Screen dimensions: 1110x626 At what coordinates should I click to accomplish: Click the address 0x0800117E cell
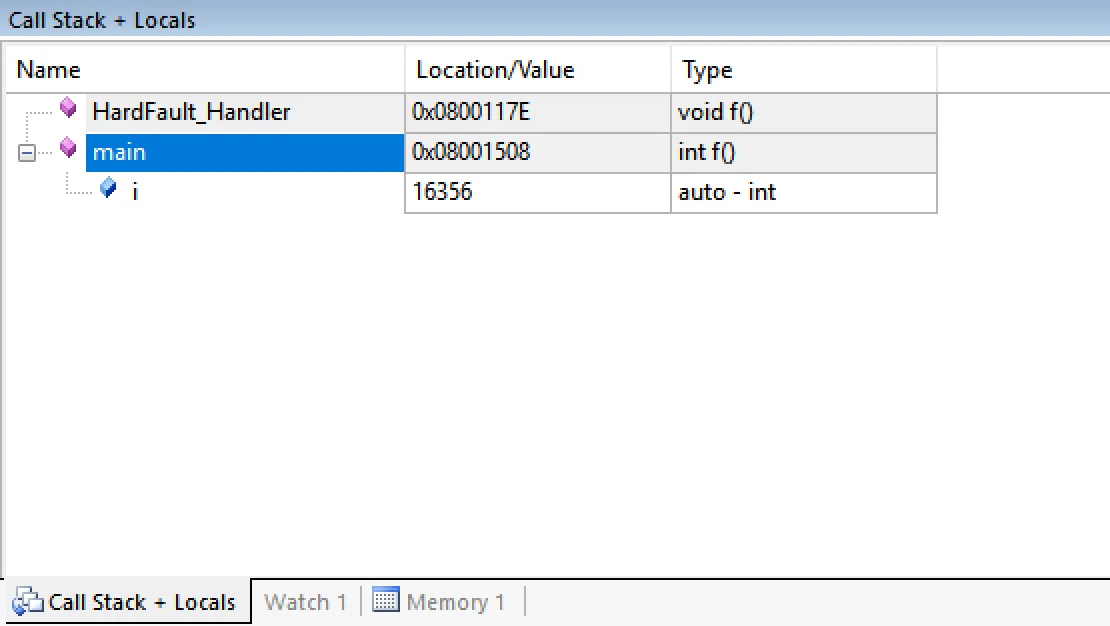pos(470,112)
